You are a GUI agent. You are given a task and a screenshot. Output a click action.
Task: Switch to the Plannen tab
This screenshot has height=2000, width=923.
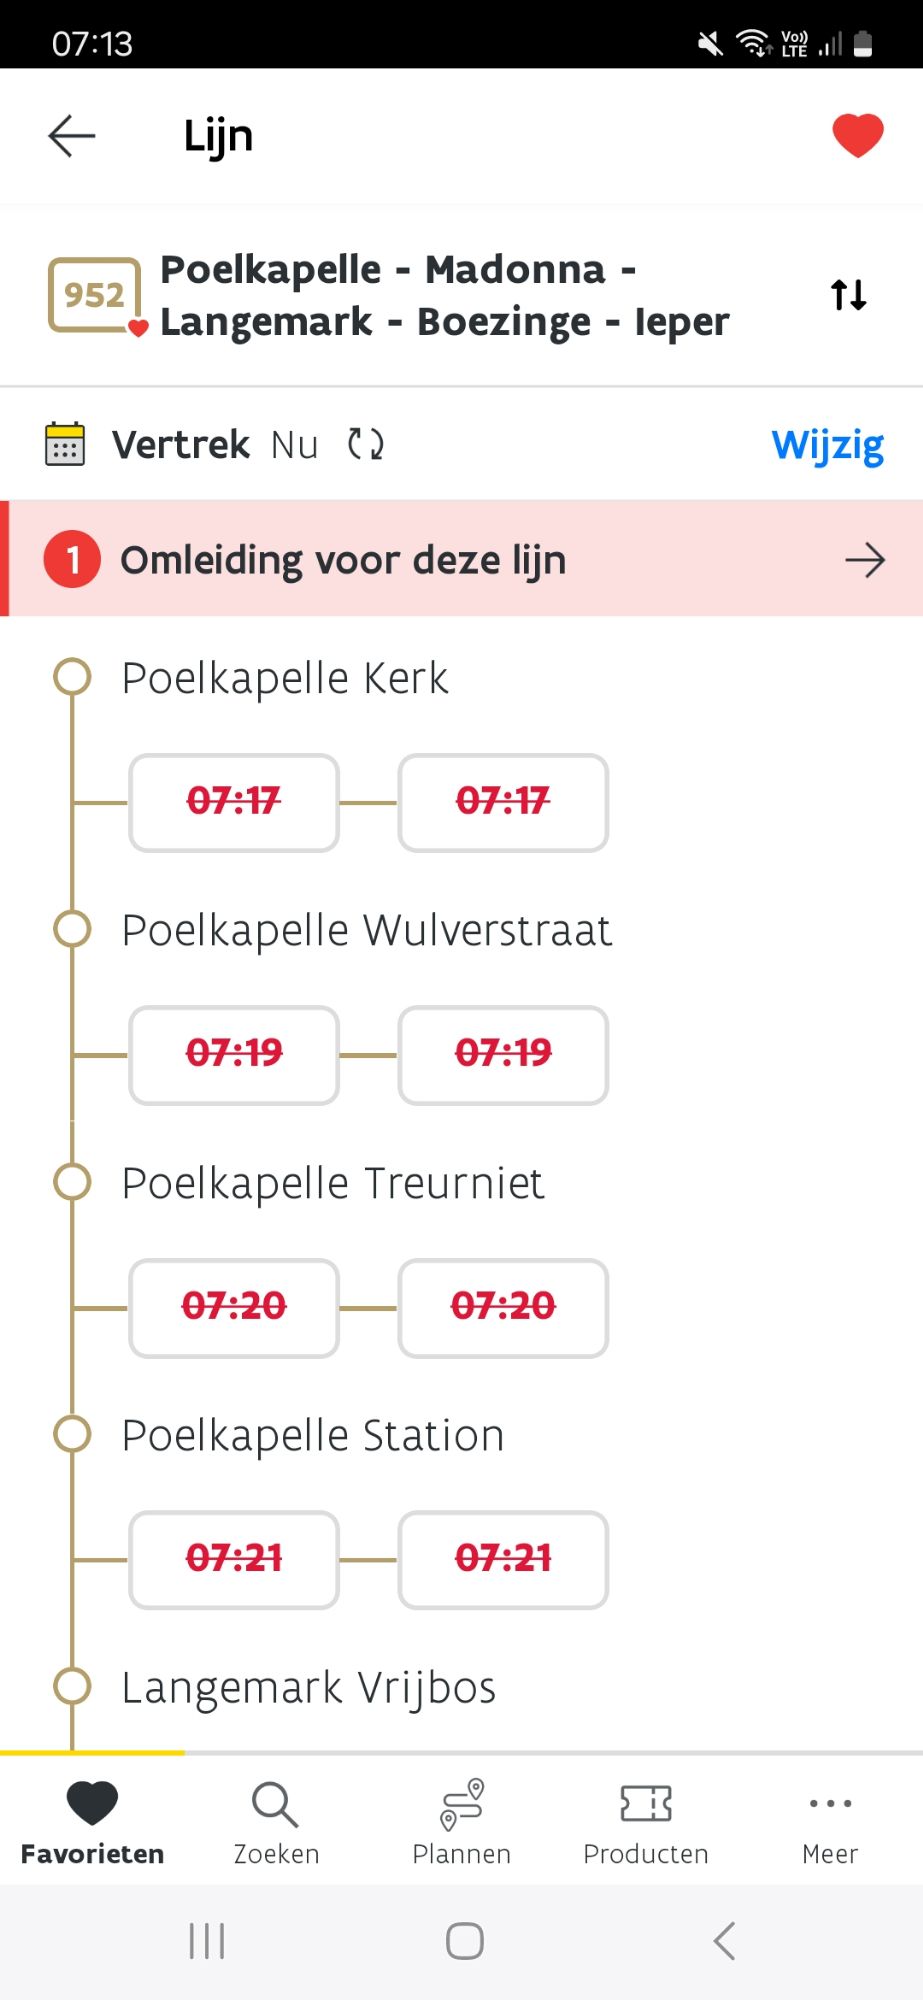click(461, 1823)
